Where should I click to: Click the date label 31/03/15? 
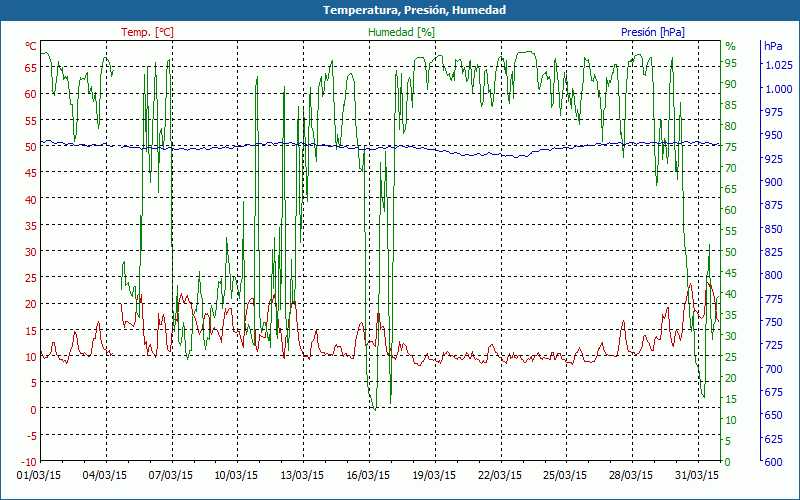696,475
